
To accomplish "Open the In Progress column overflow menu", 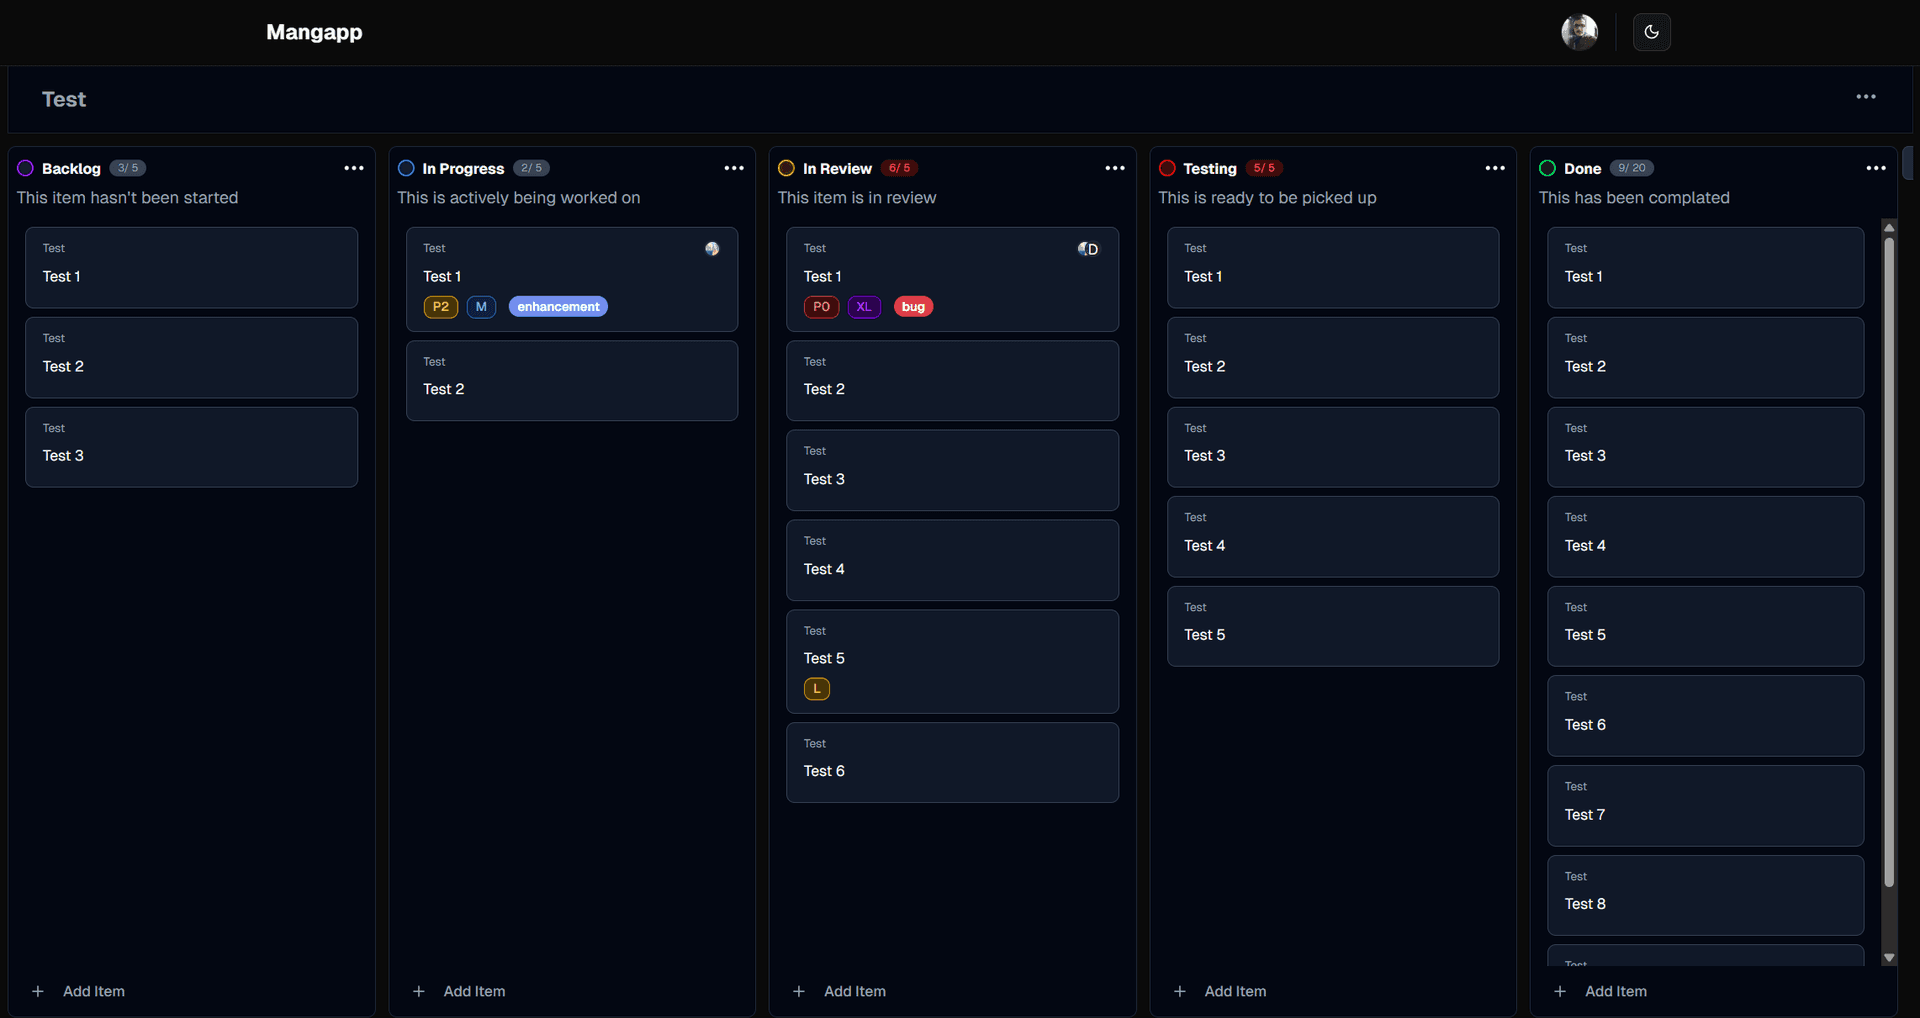I will tap(734, 168).
